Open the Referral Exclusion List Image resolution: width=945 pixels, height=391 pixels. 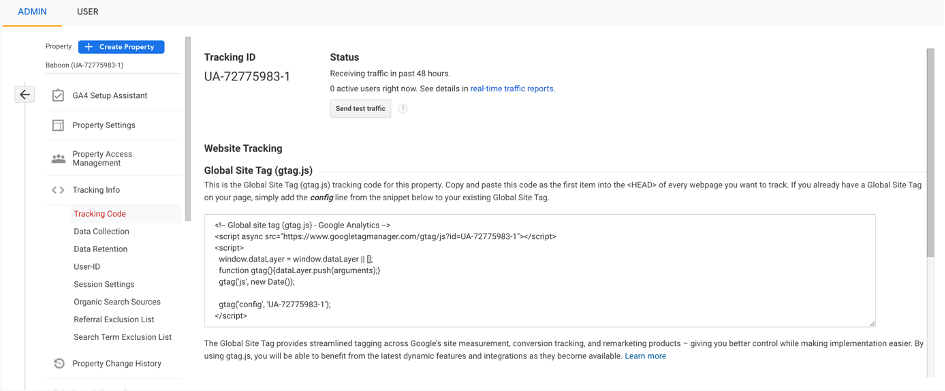click(114, 319)
